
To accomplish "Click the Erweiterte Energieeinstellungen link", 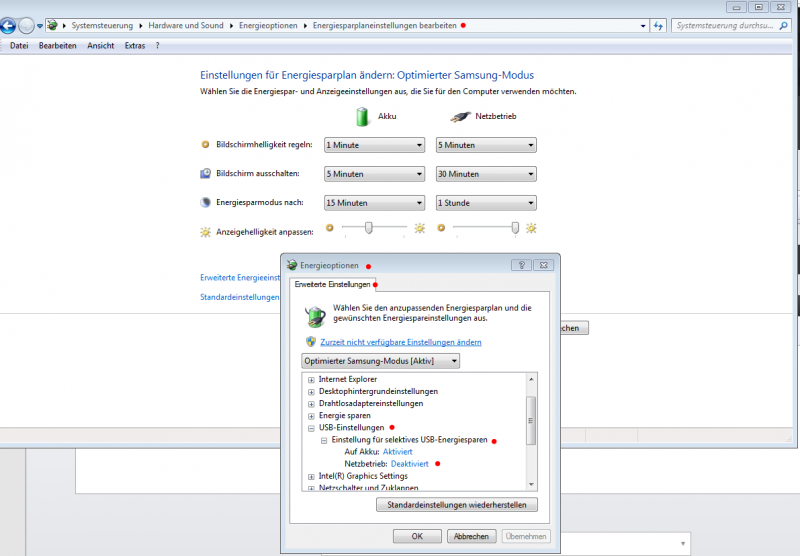I will 240,277.
